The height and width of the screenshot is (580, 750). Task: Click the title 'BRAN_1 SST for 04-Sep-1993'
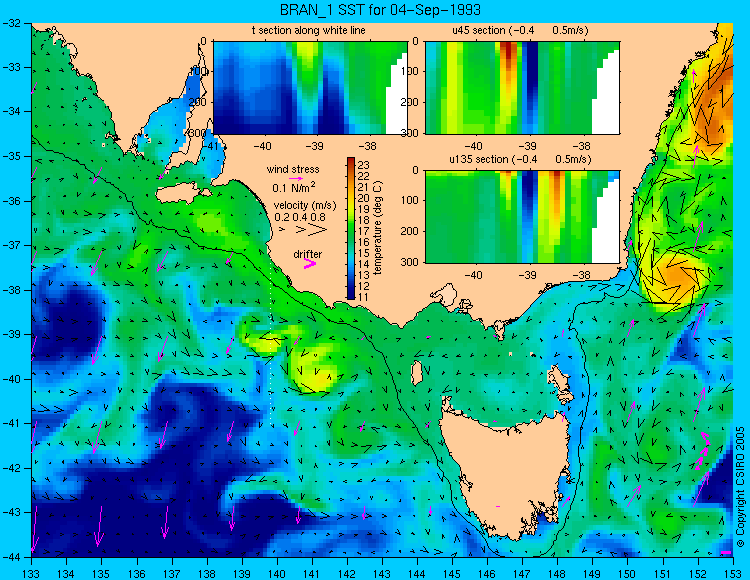tap(380, 10)
